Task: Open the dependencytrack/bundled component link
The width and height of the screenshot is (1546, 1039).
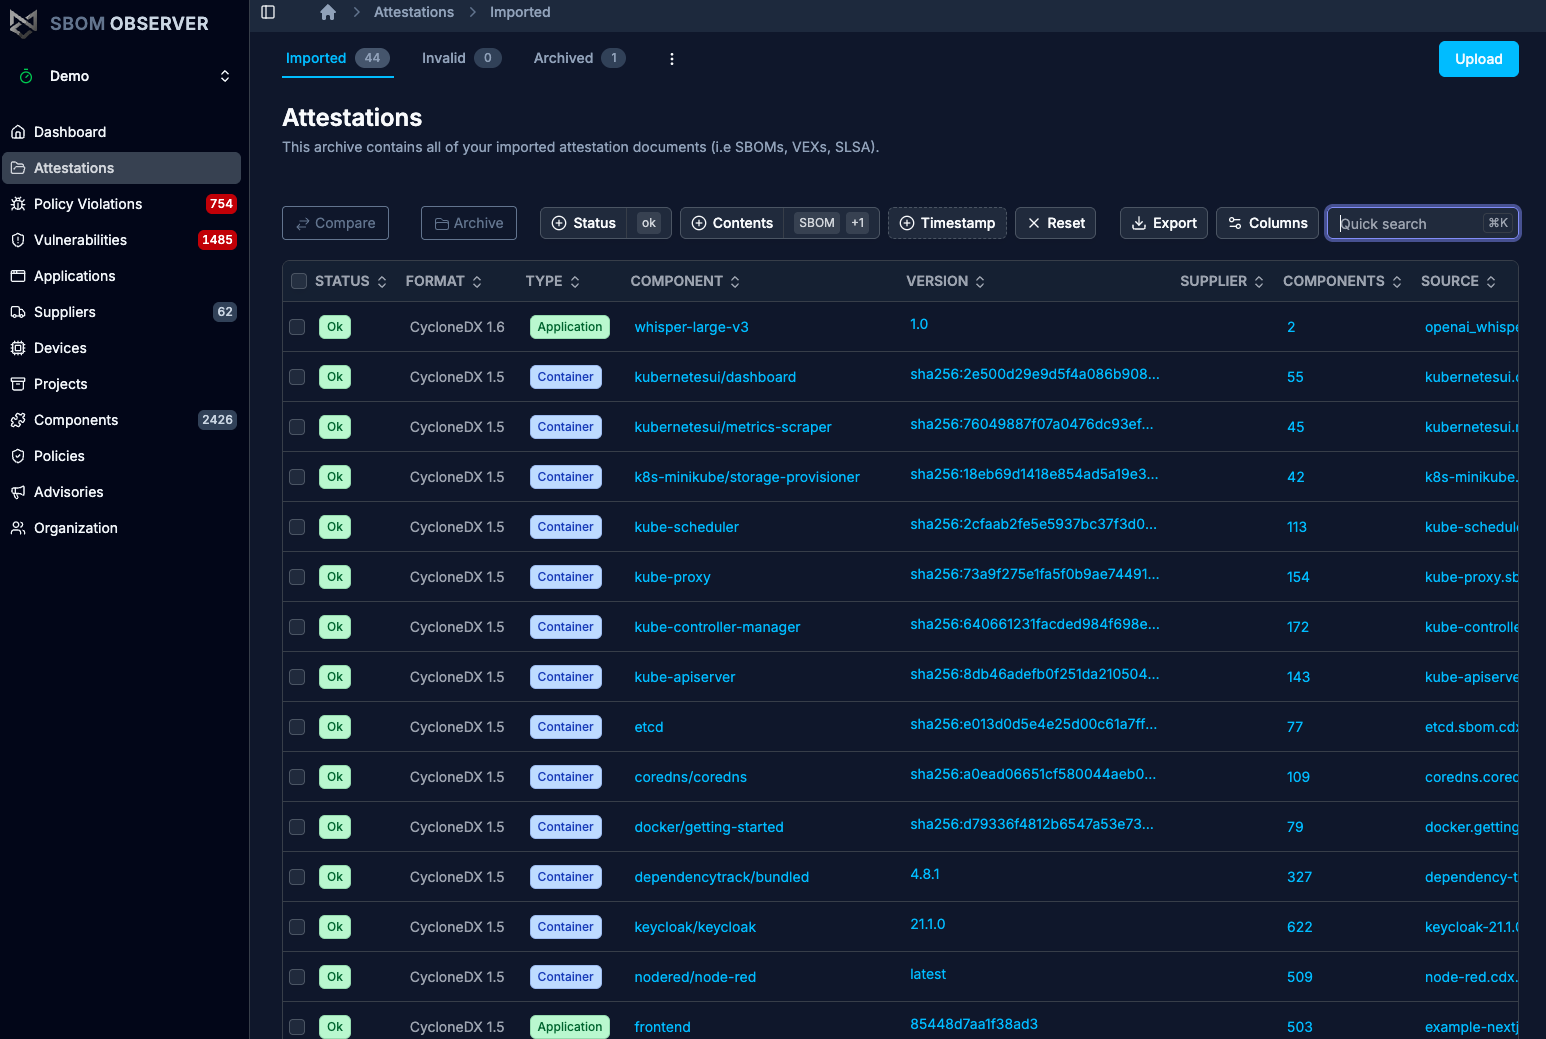Action: coord(721,877)
